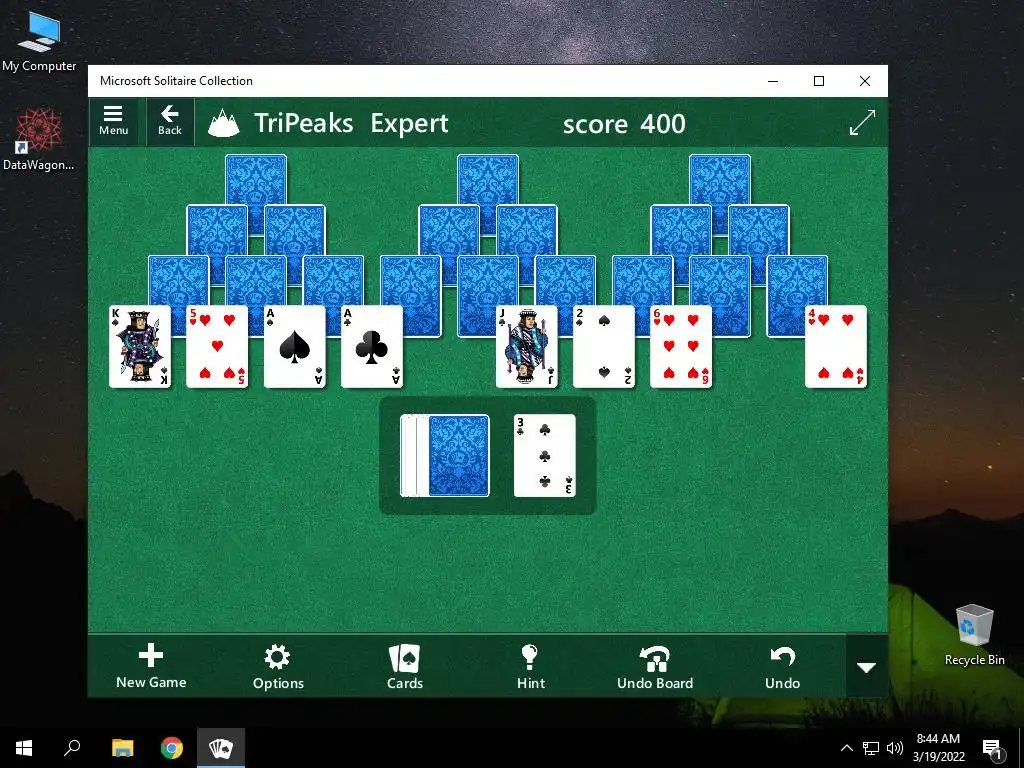
Task: Go Back using the arrow button
Action: point(170,121)
